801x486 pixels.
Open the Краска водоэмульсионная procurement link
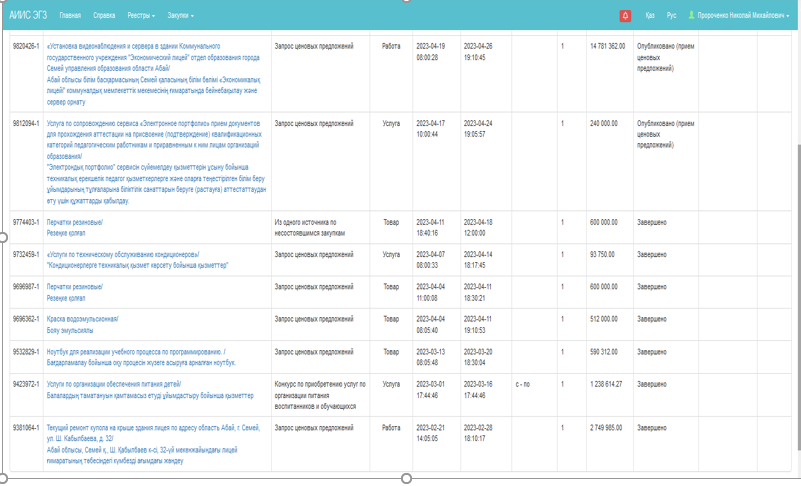[82, 325]
